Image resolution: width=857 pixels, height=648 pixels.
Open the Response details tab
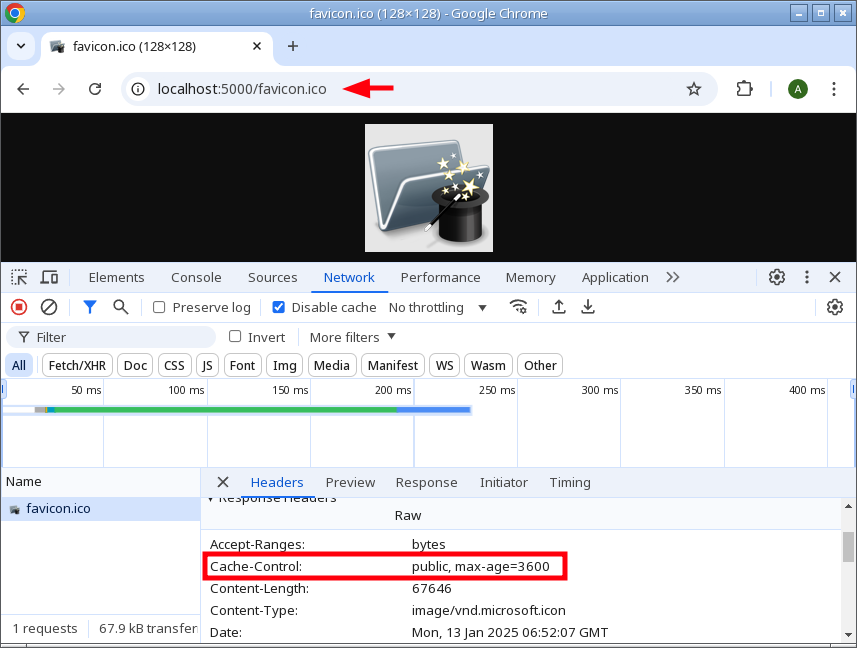(426, 482)
